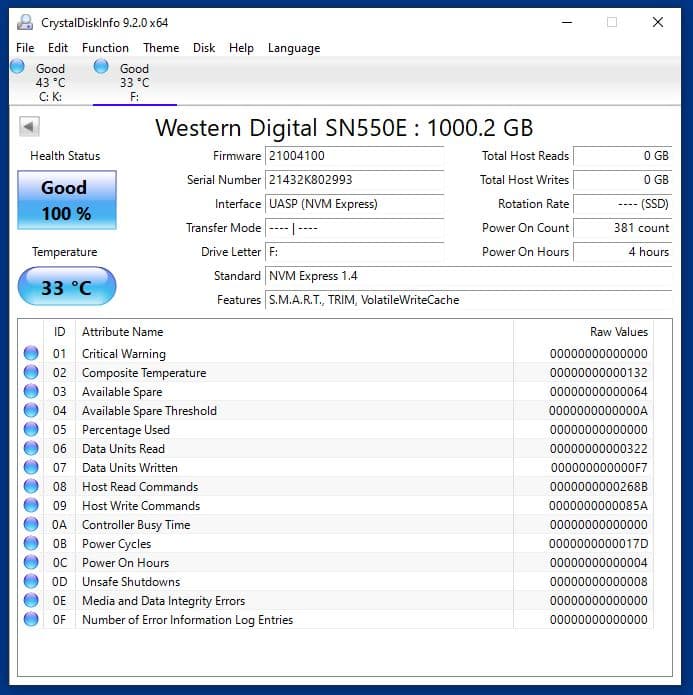Click status orb for Unsafe Shutdowns
The width and height of the screenshot is (693, 695).
(x=31, y=581)
